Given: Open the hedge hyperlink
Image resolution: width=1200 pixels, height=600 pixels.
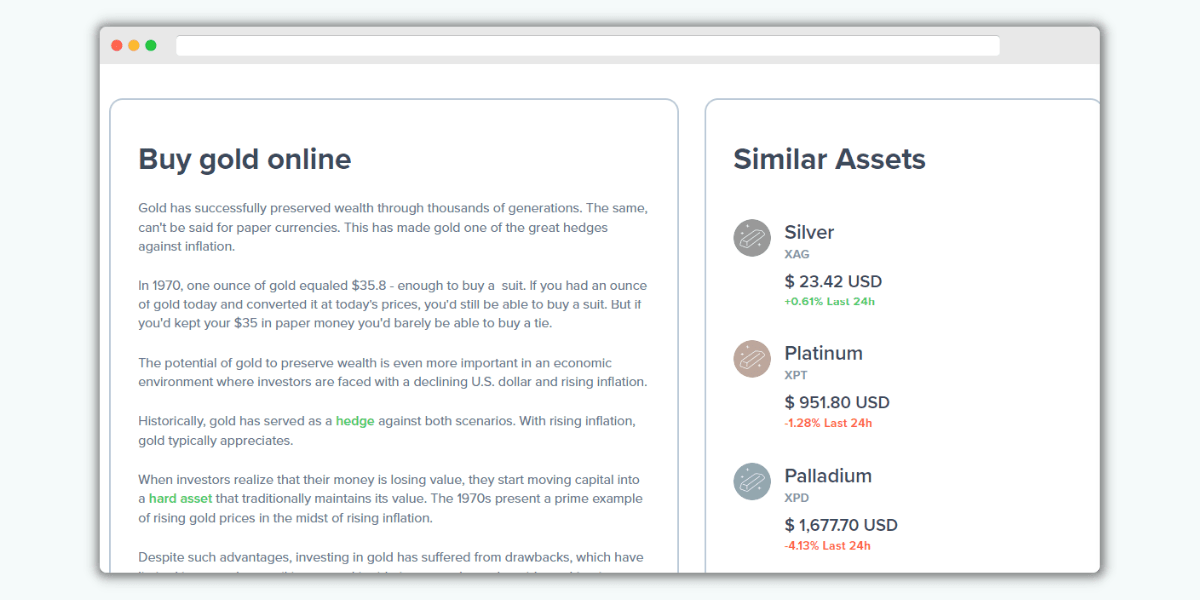Looking at the screenshot, I should (x=355, y=420).
